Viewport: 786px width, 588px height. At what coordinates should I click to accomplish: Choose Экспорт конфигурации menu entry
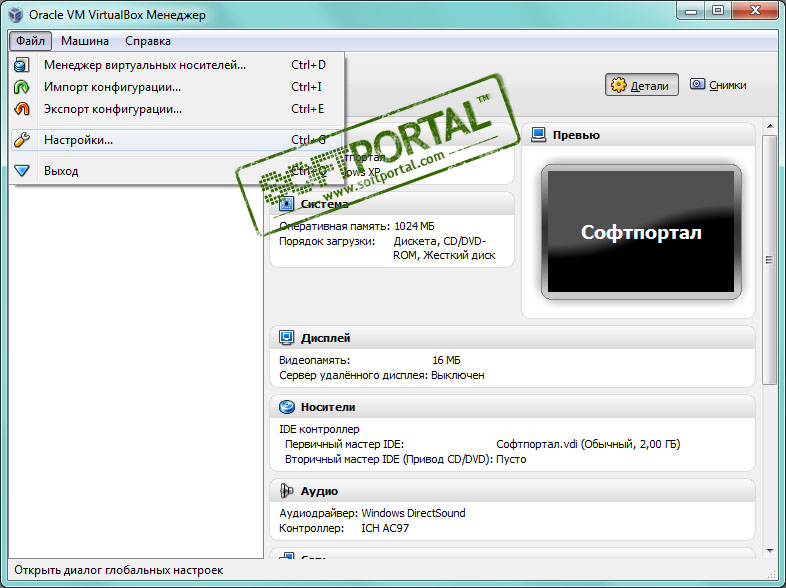177,109
